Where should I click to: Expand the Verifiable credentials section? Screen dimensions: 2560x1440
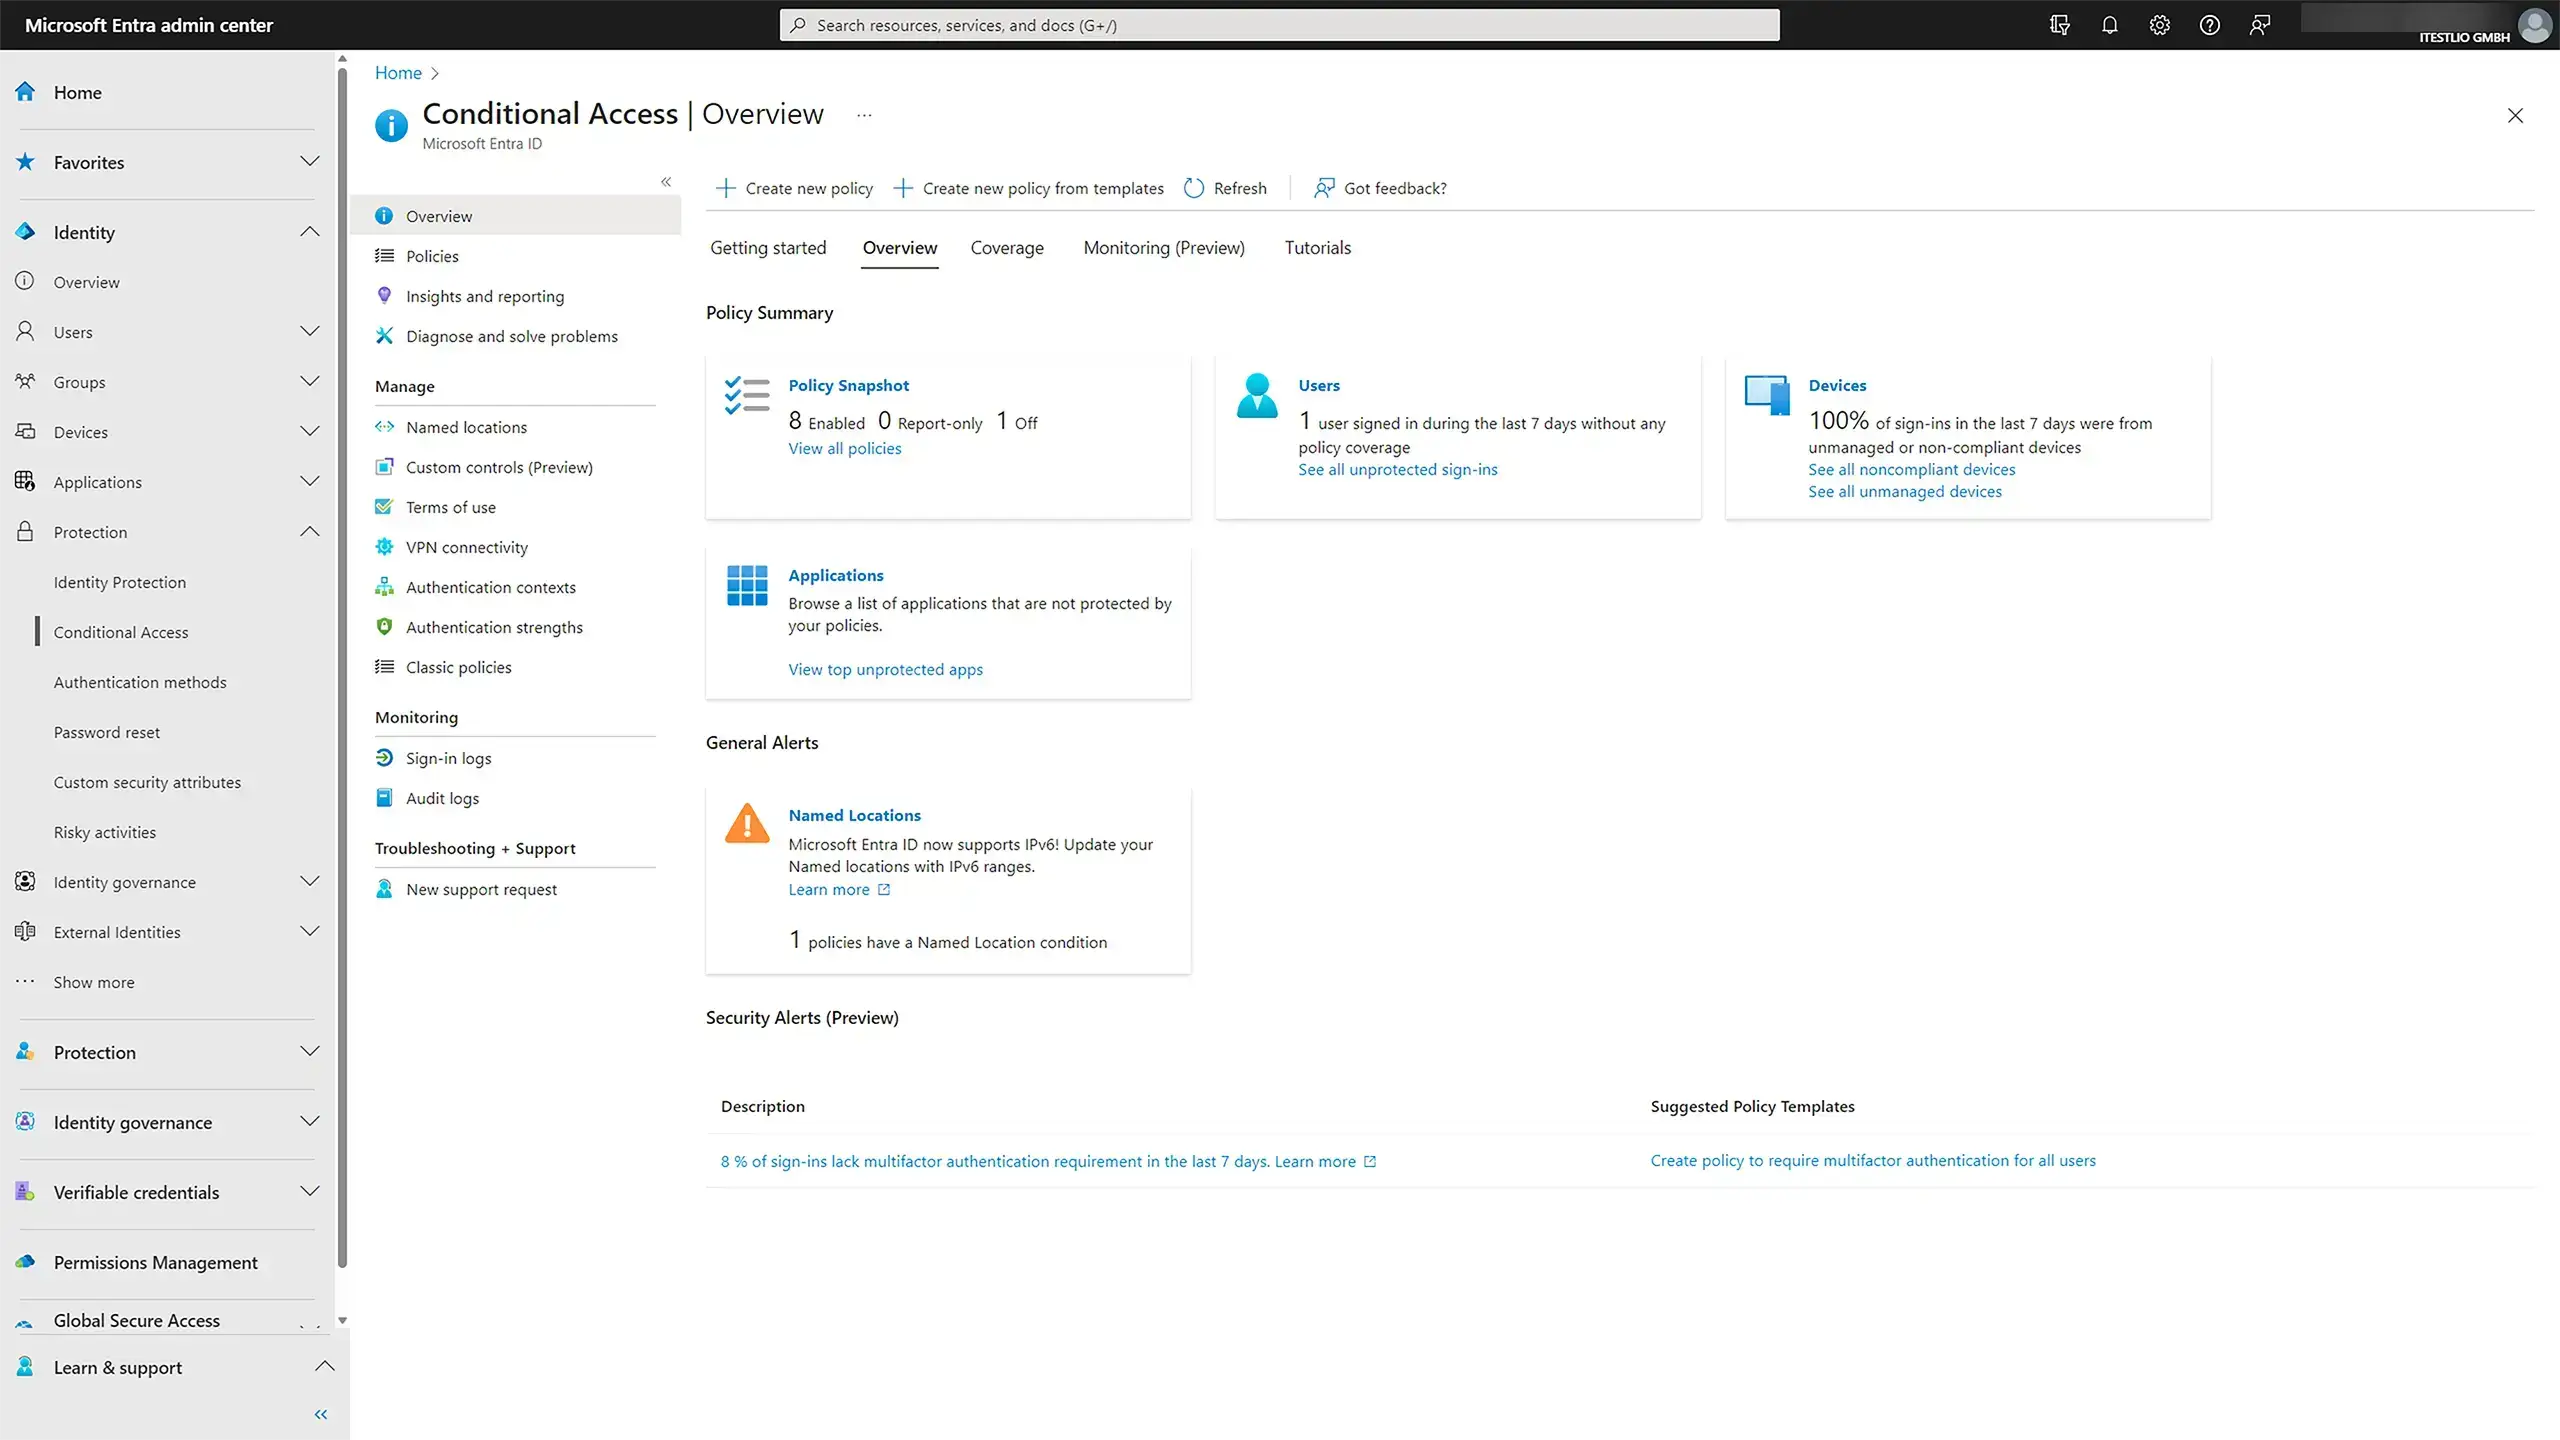tap(310, 1192)
